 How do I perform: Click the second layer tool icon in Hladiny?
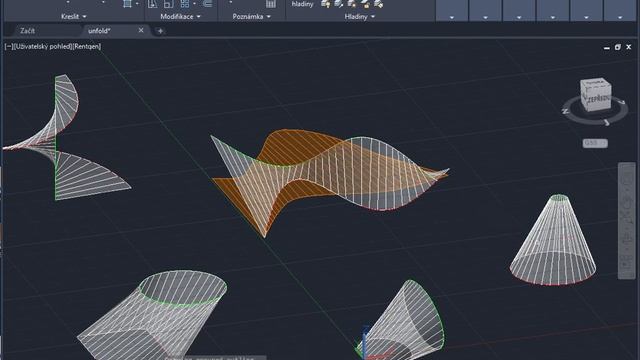point(339,4)
